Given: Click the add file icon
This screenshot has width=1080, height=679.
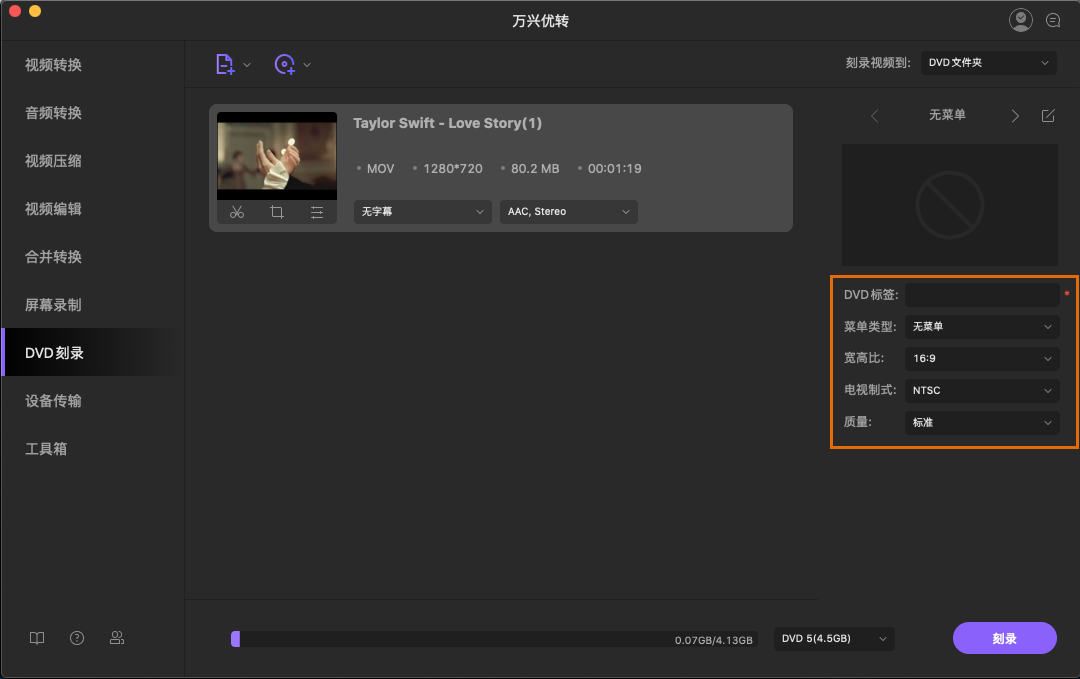Looking at the screenshot, I should click(226, 64).
